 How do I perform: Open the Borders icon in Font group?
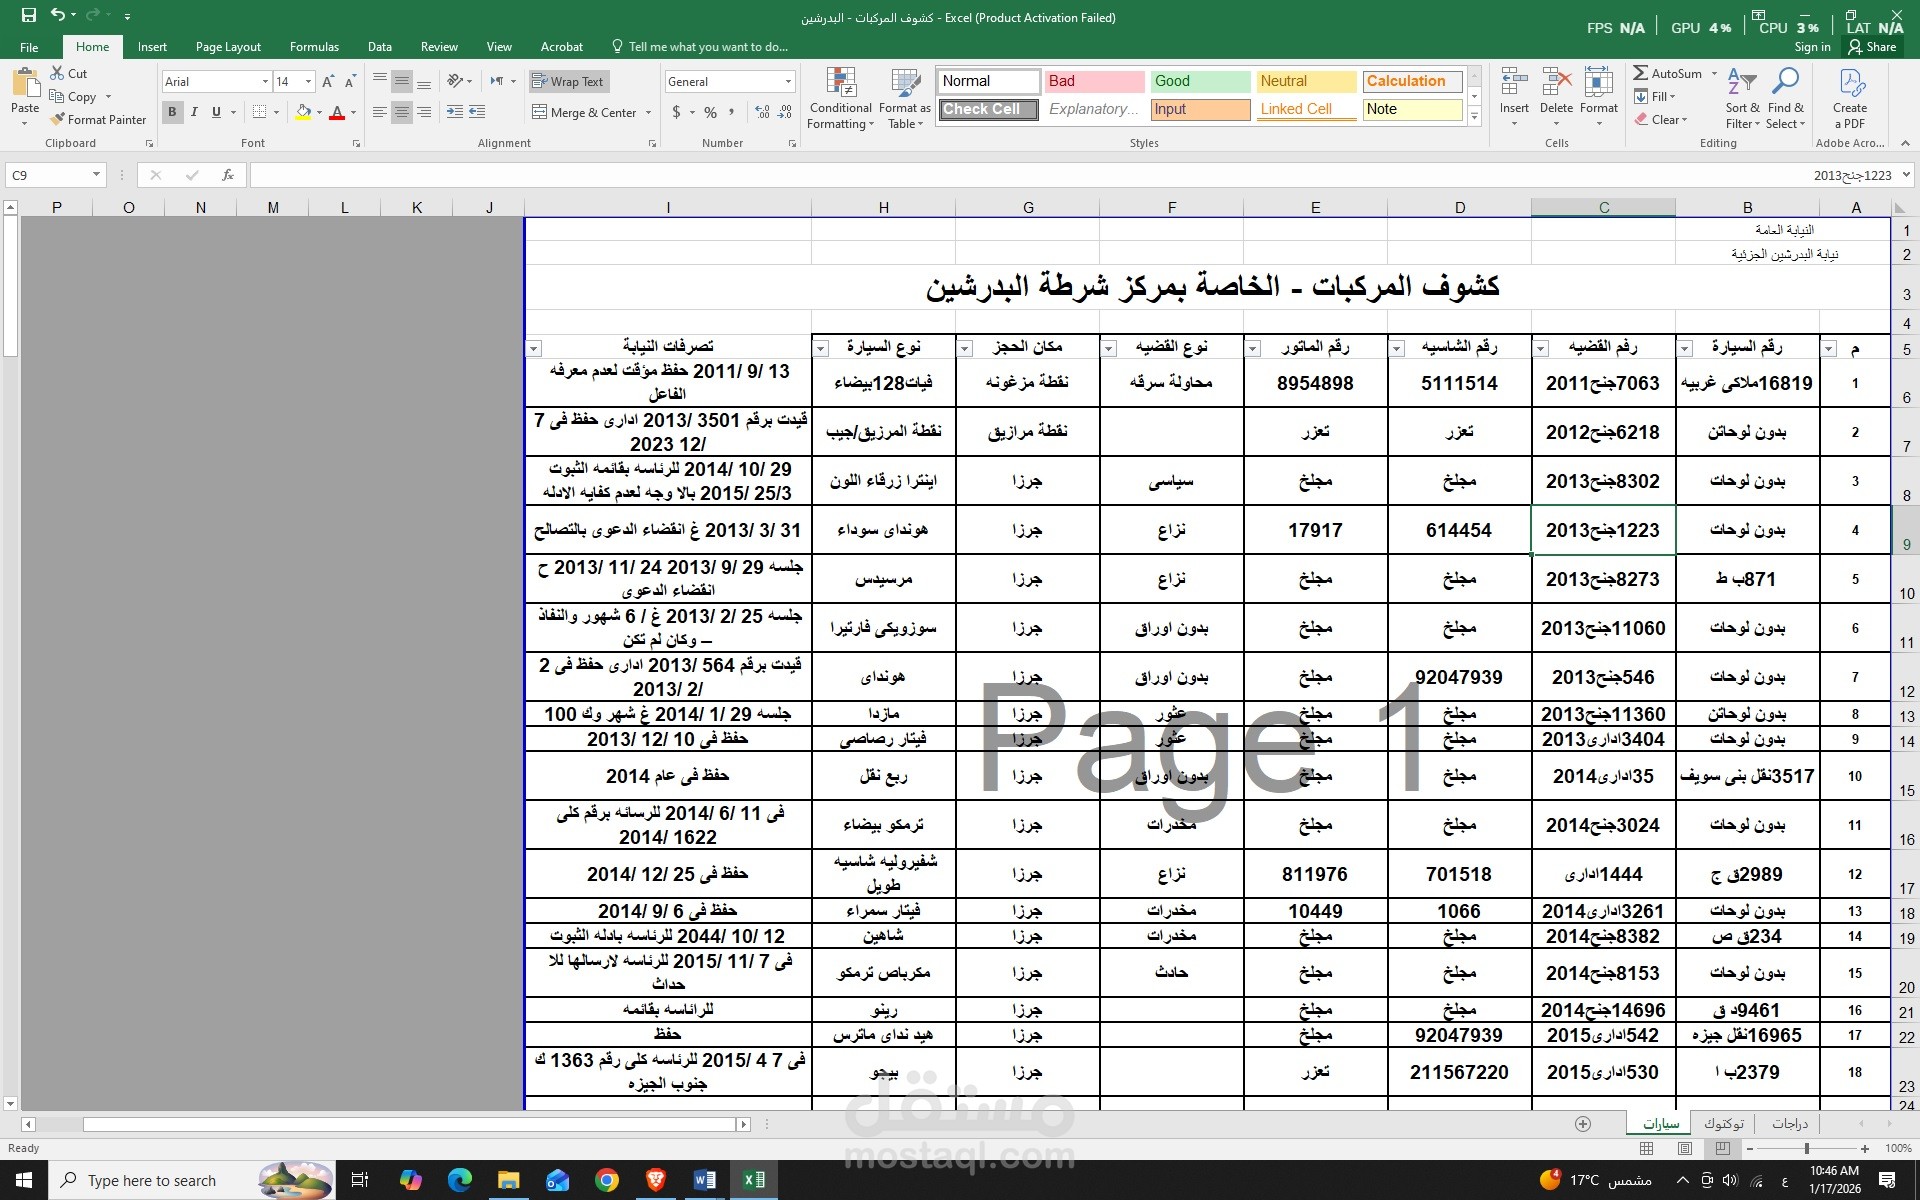260,112
